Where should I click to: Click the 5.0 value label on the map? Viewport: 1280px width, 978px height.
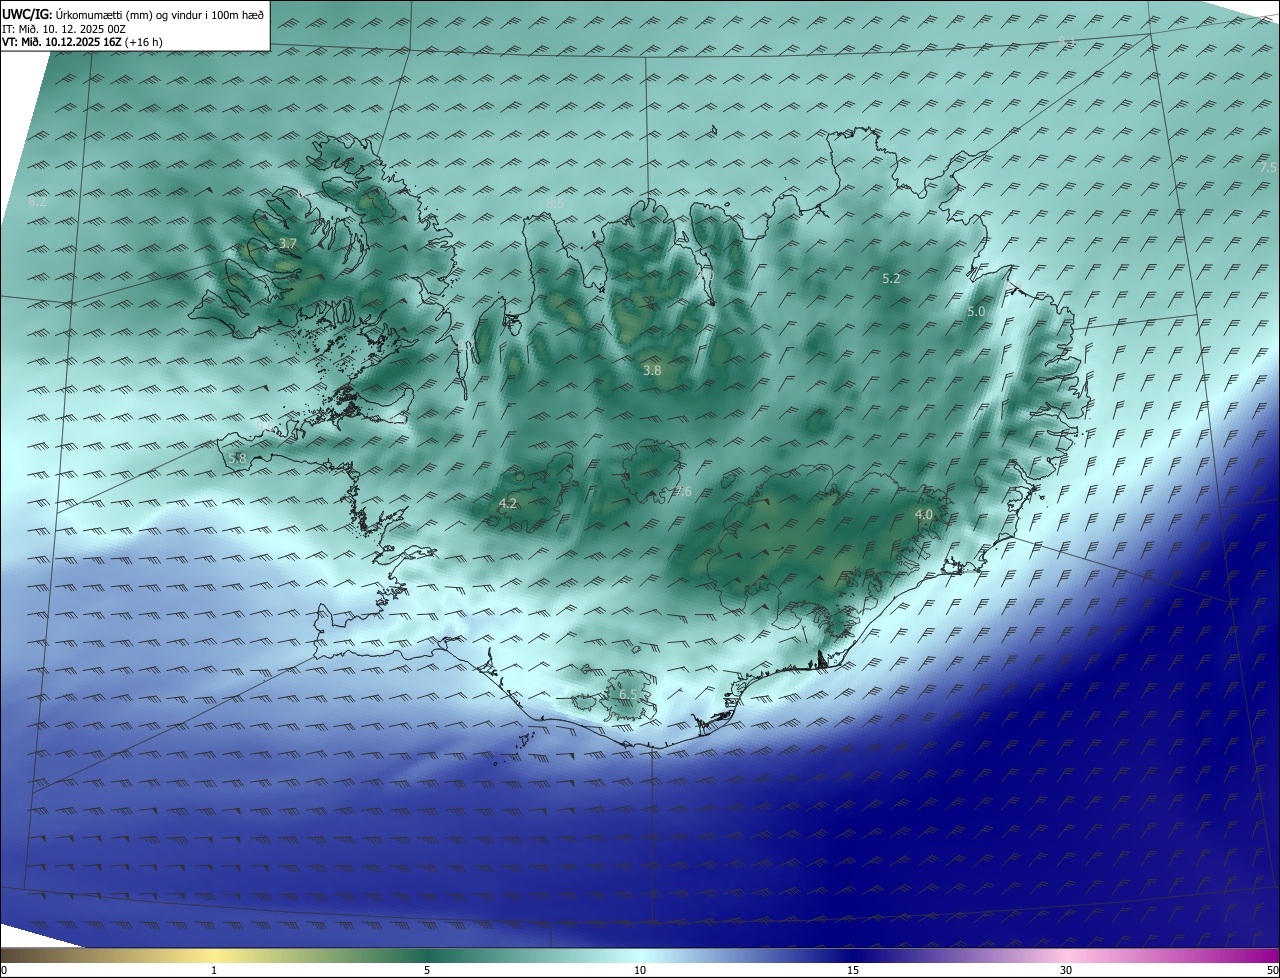pos(976,312)
